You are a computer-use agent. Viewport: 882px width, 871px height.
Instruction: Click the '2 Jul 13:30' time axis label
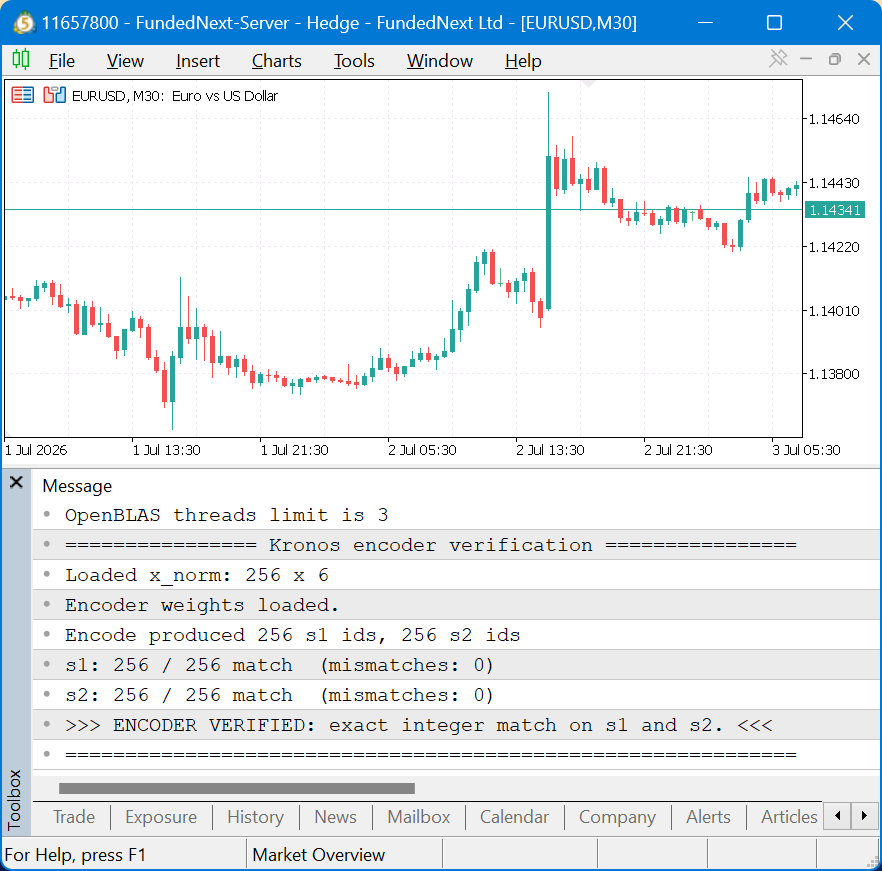[x=550, y=450]
